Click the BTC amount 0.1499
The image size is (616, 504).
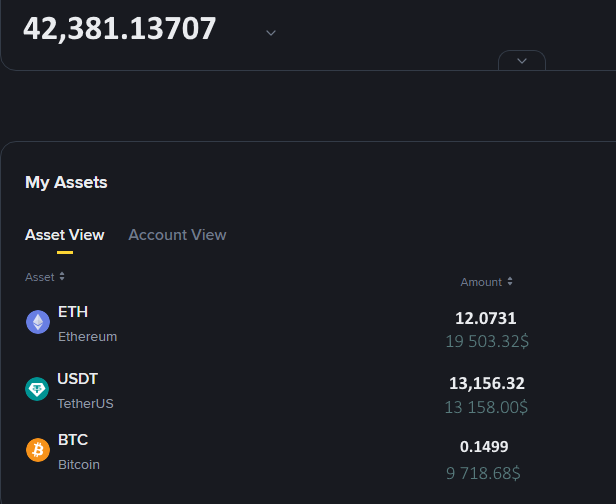[484, 447]
